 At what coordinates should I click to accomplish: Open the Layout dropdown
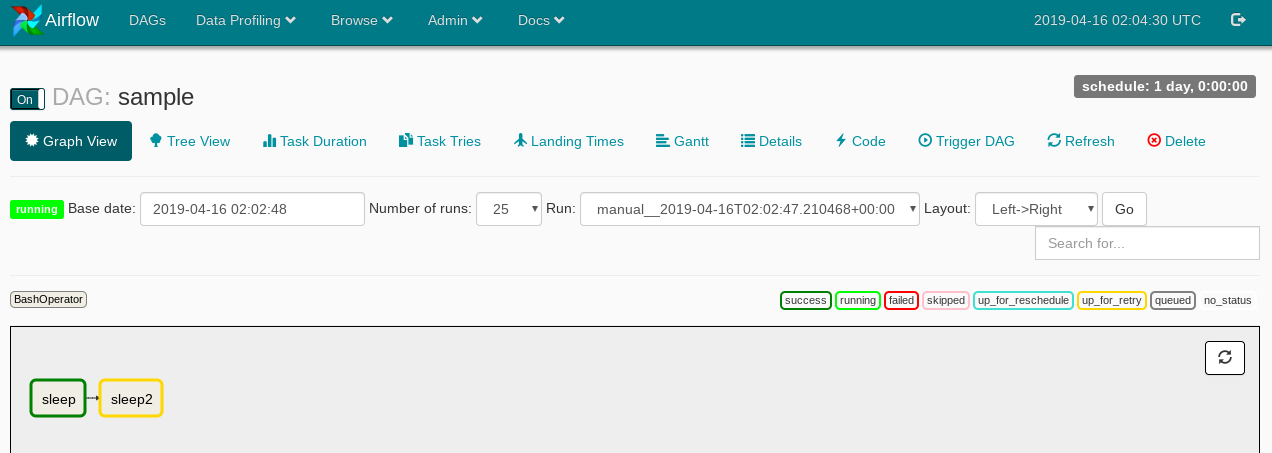pyautogui.click(x=1036, y=209)
